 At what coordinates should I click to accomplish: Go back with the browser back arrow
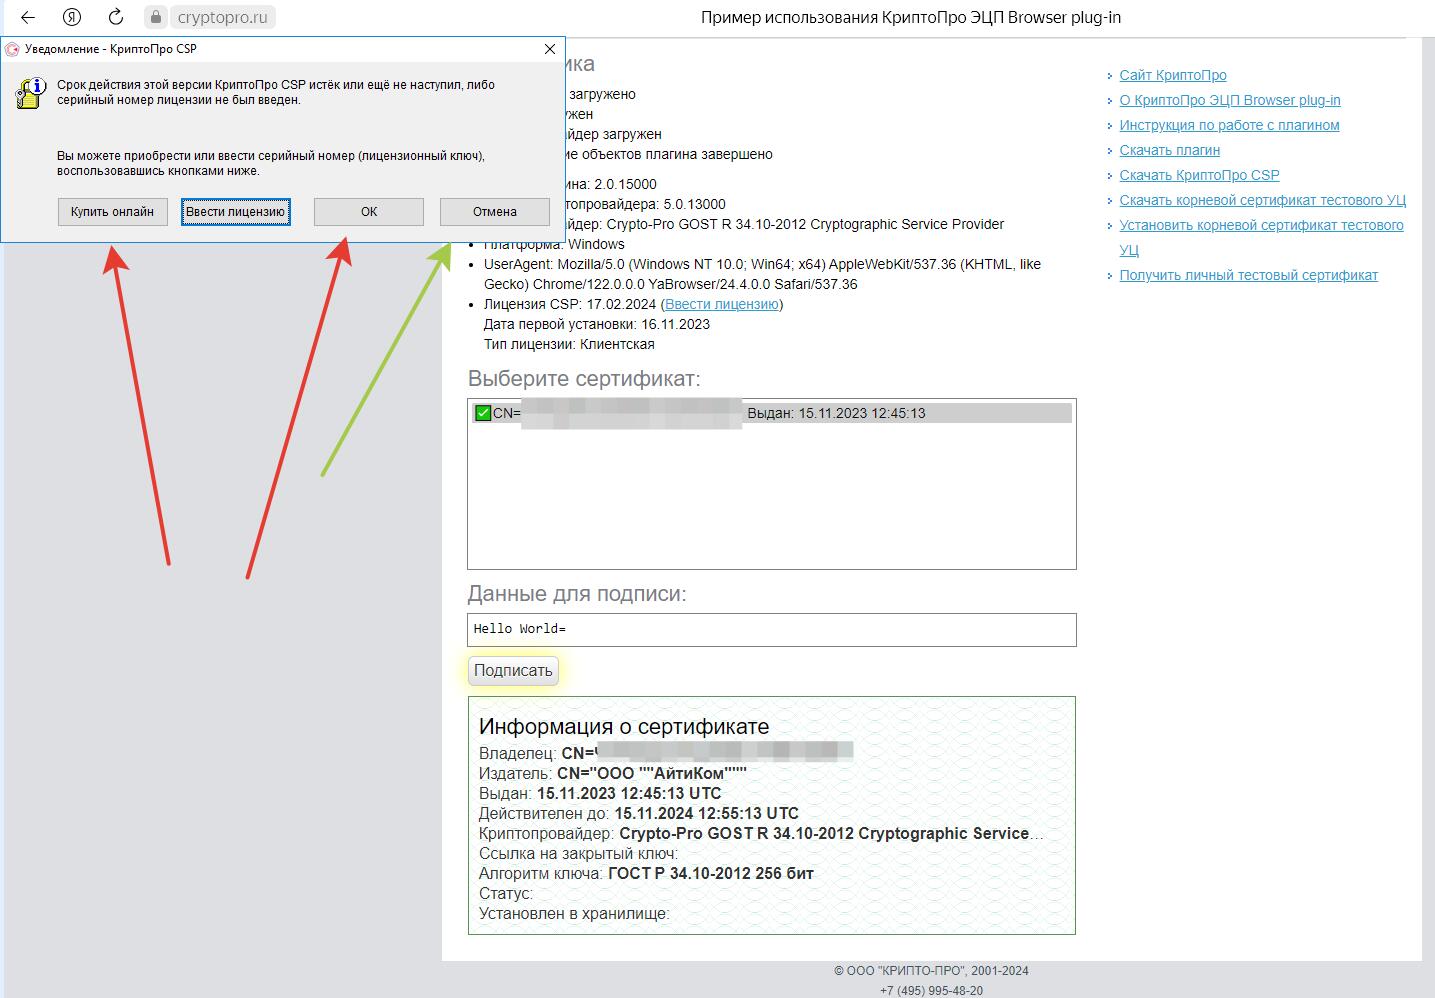tap(28, 17)
